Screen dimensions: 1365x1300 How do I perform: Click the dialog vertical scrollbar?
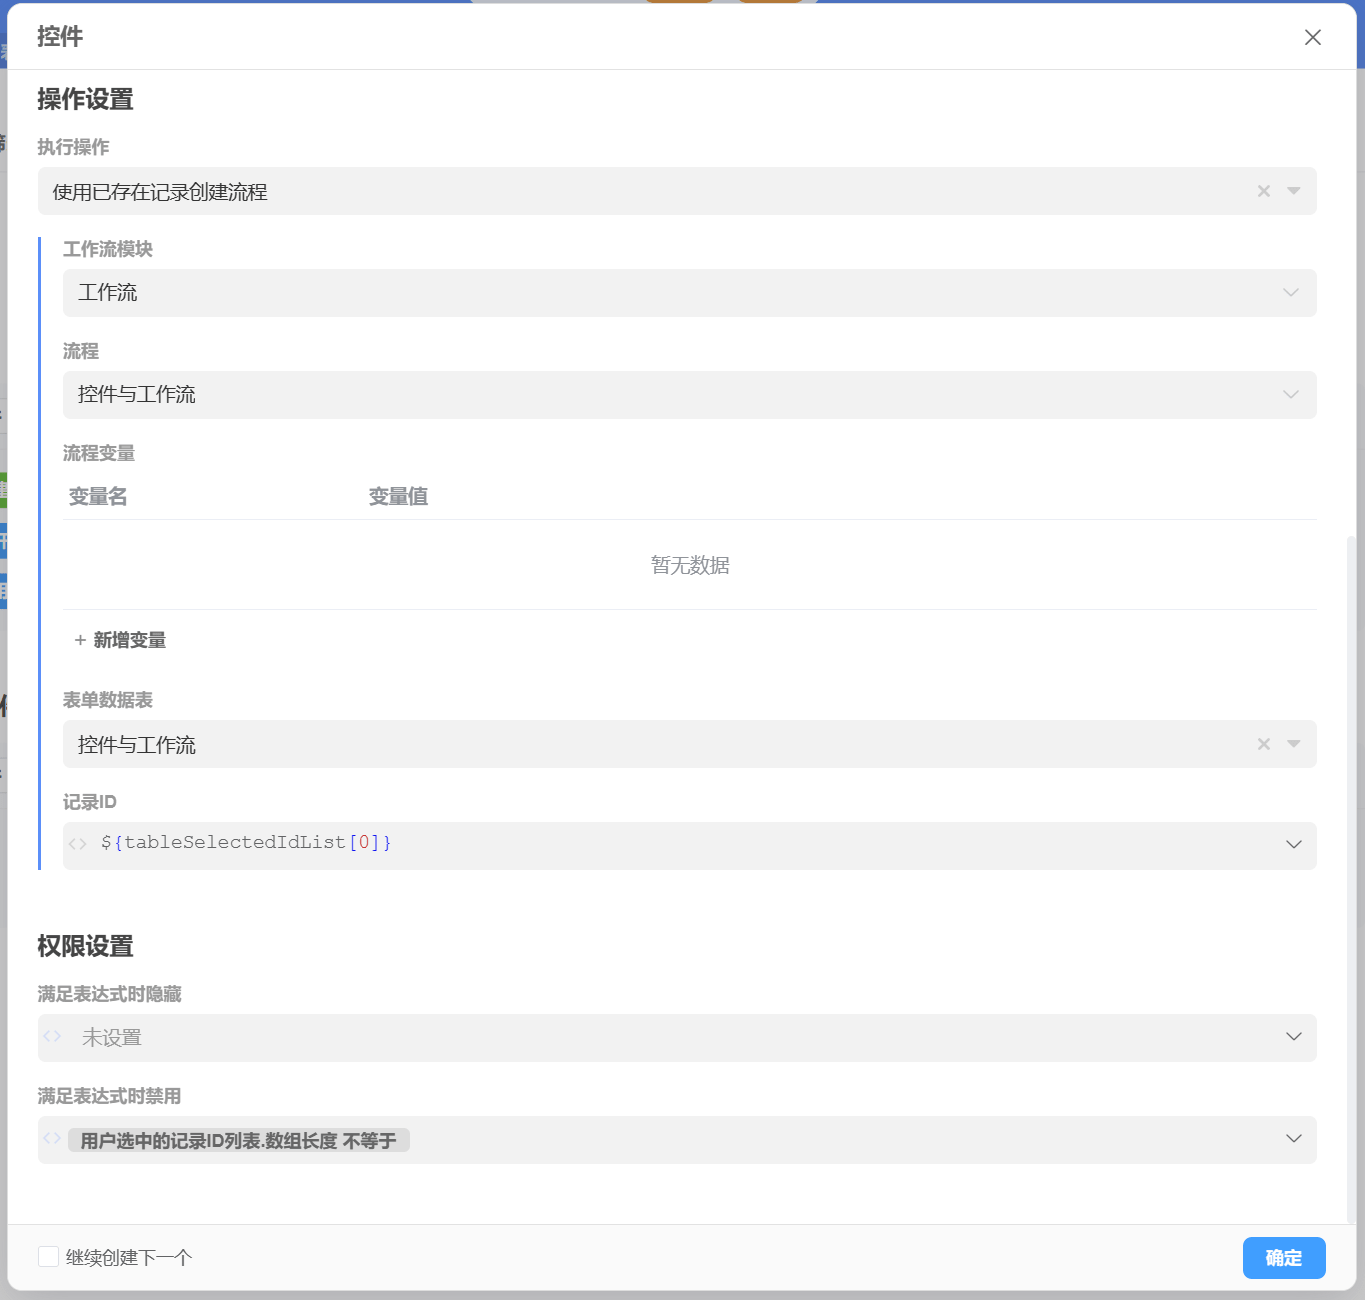[x=1351, y=880]
